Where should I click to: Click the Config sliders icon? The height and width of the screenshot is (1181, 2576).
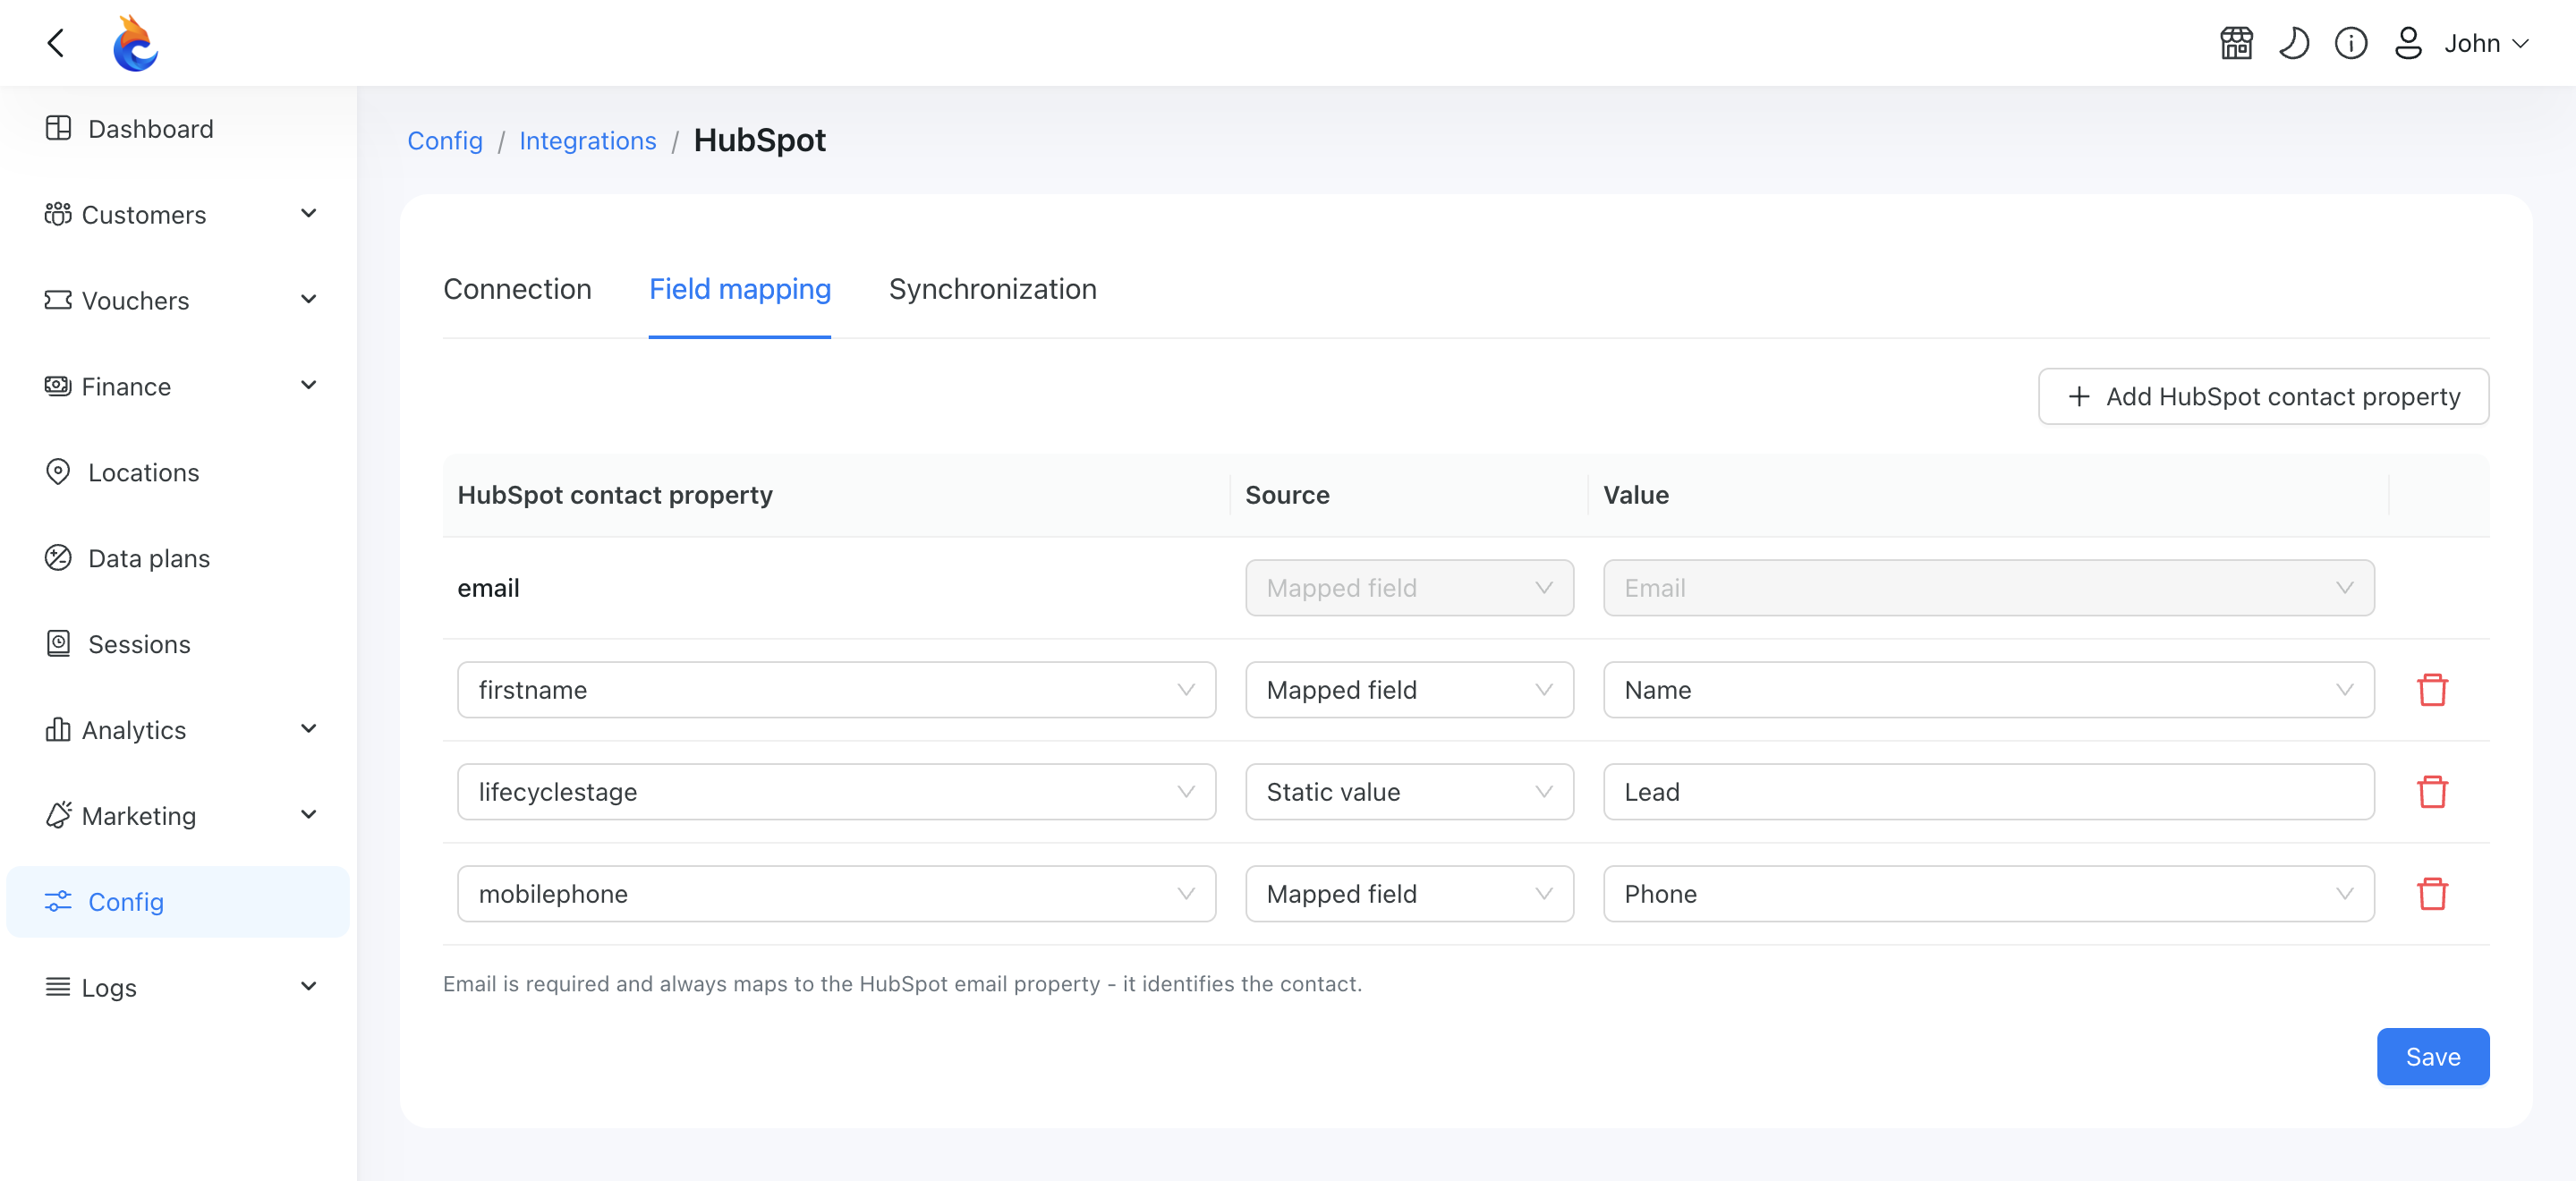tap(58, 901)
